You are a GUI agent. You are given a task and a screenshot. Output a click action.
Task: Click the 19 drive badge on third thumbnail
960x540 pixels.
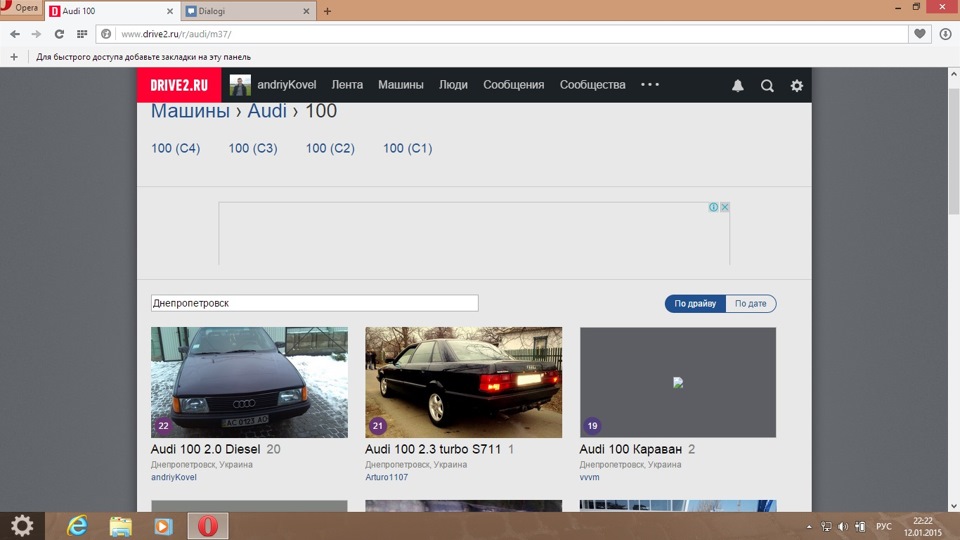pyautogui.click(x=592, y=426)
